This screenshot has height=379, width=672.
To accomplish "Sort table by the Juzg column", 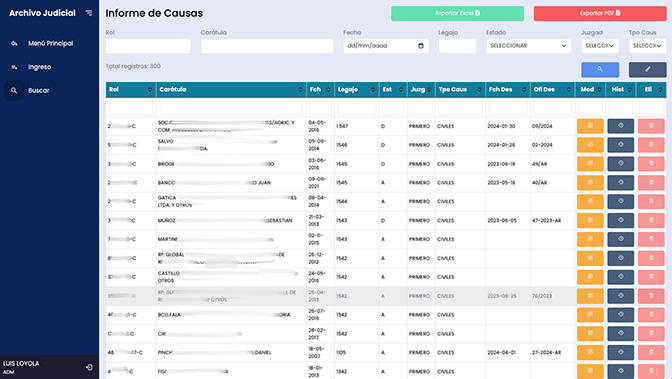I will pos(421,90).
